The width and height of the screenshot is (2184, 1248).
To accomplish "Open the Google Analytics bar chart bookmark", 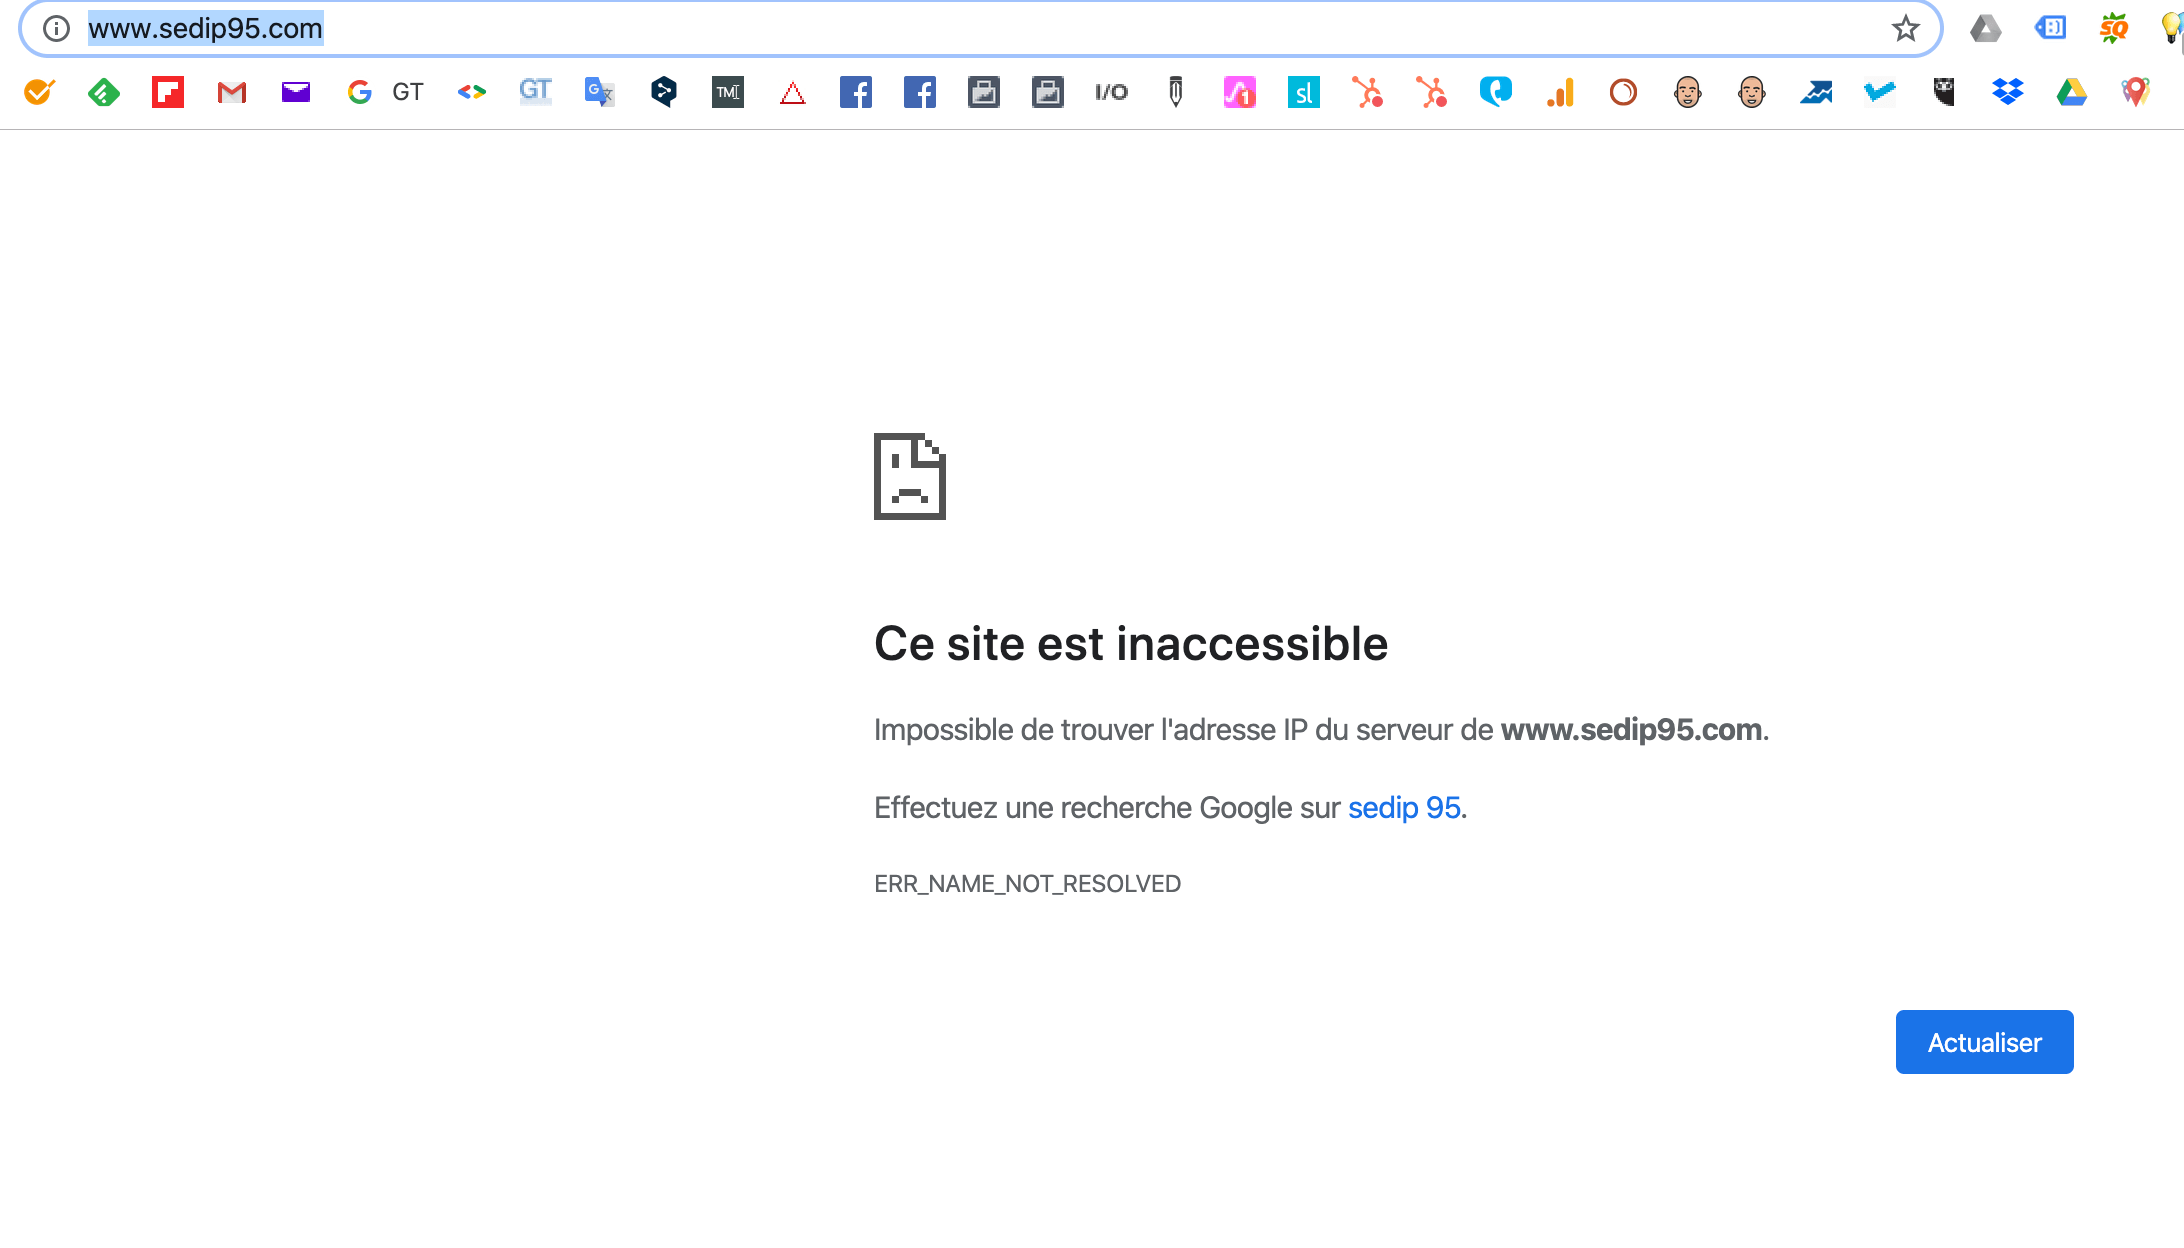I will click(1560, 93).
